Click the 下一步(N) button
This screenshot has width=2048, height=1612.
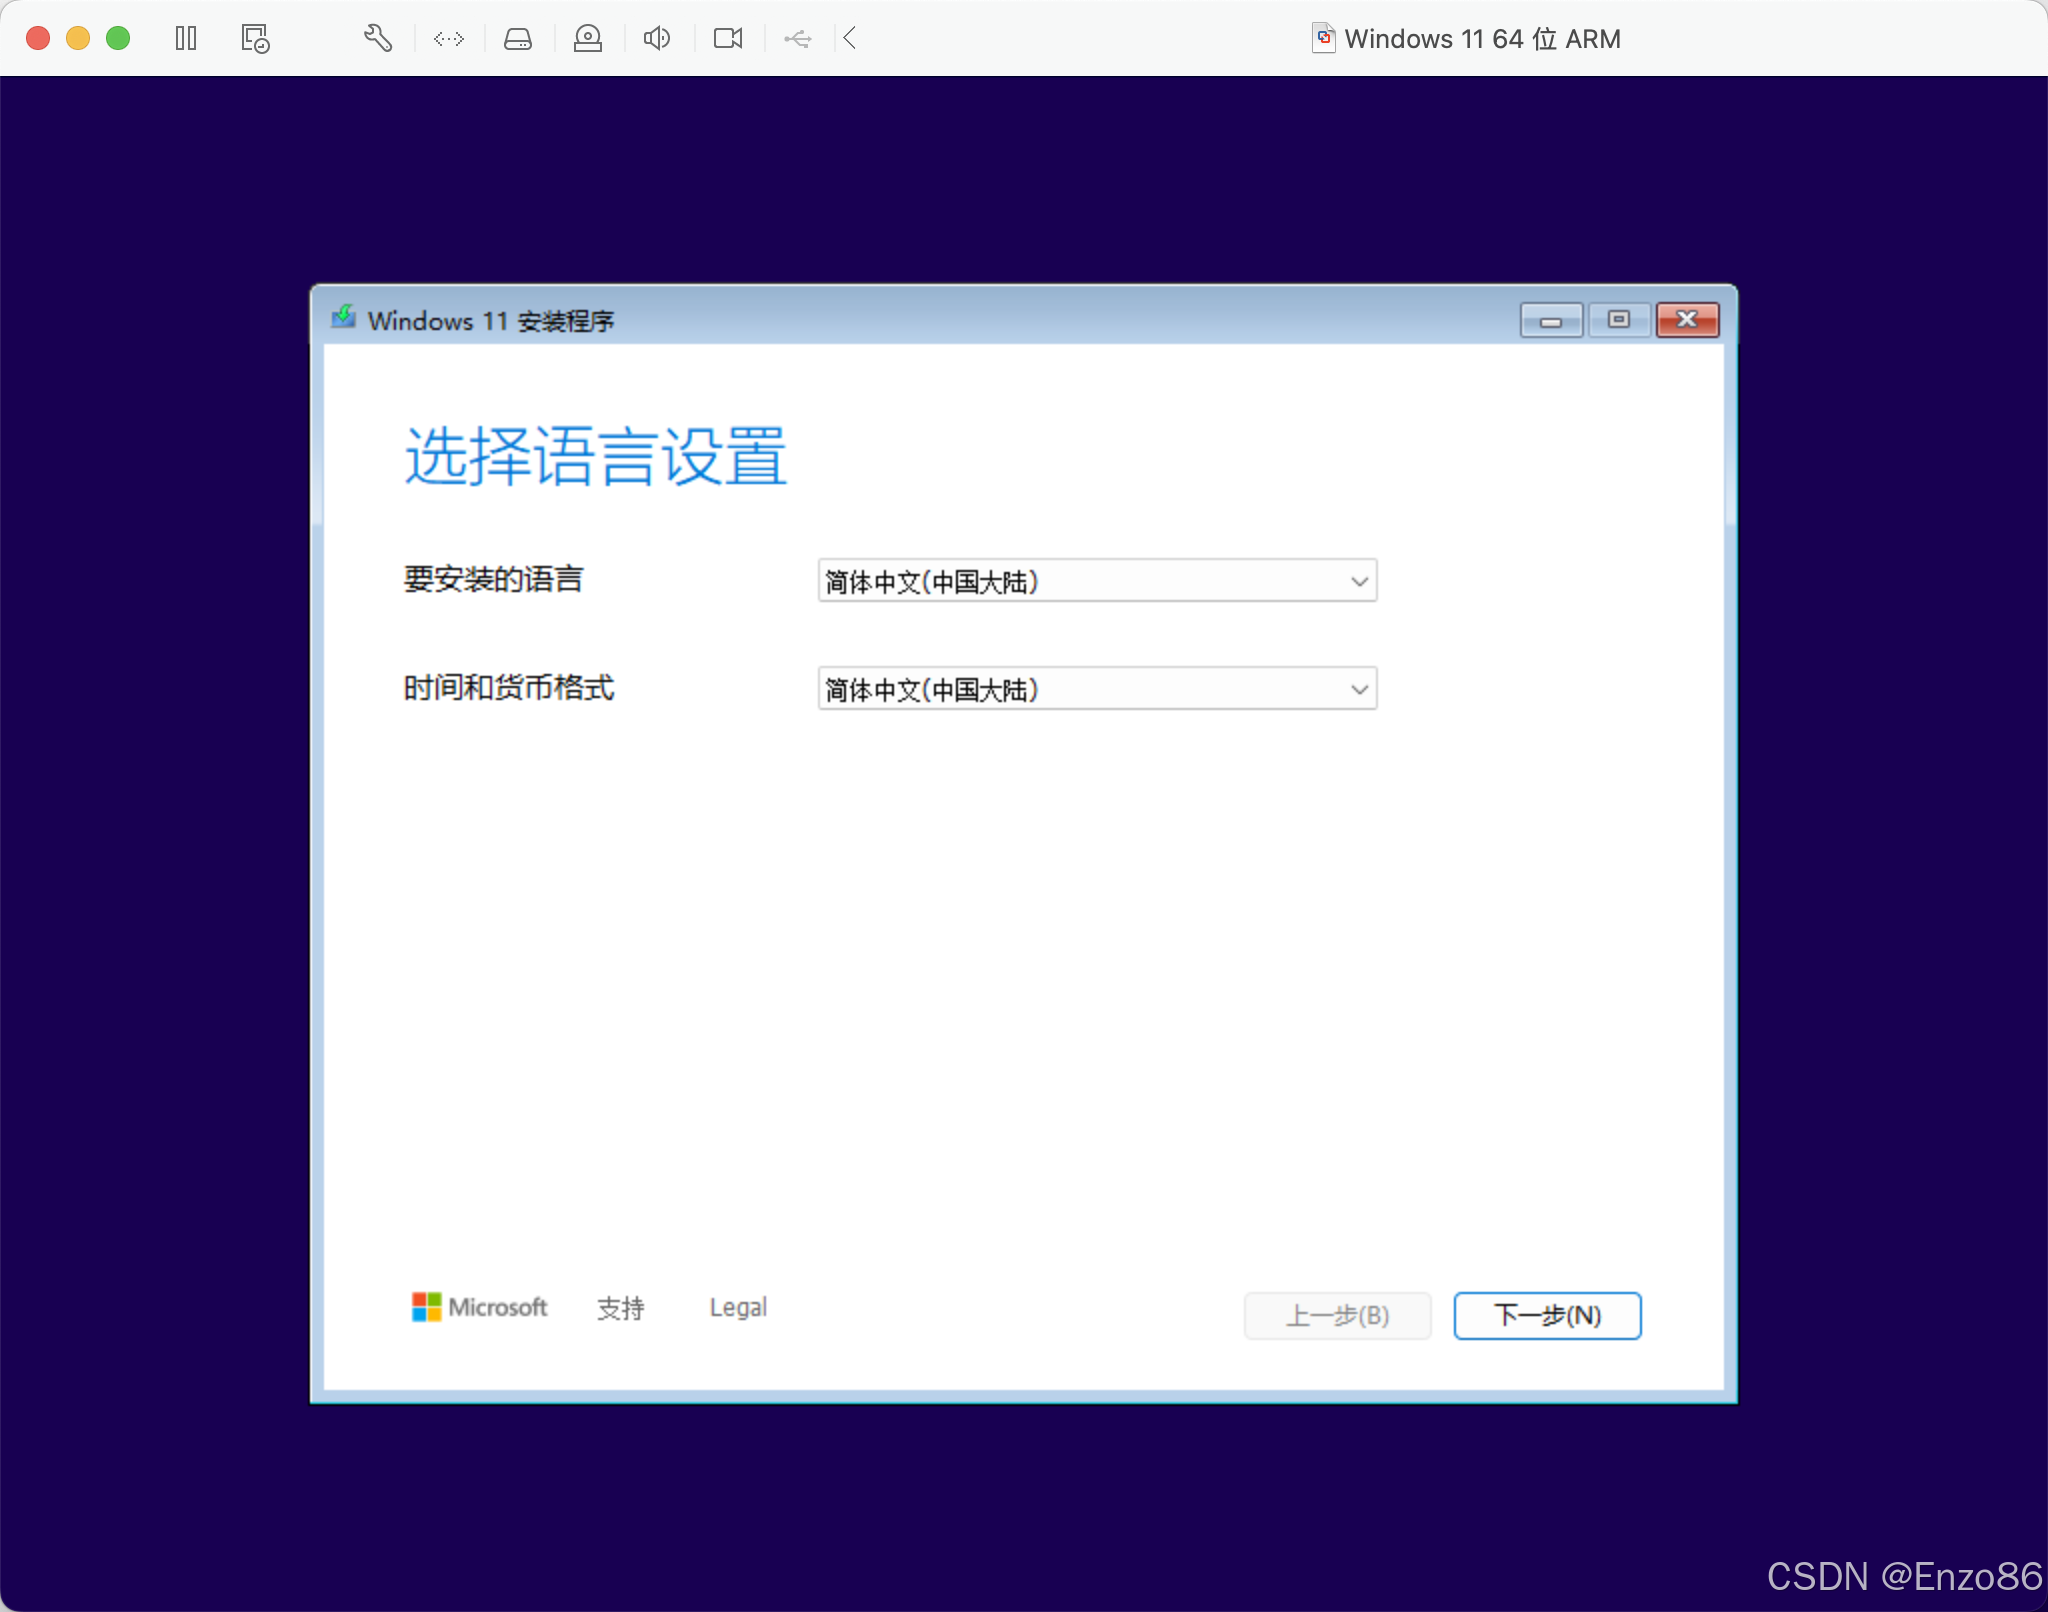coord(1546,1315)
